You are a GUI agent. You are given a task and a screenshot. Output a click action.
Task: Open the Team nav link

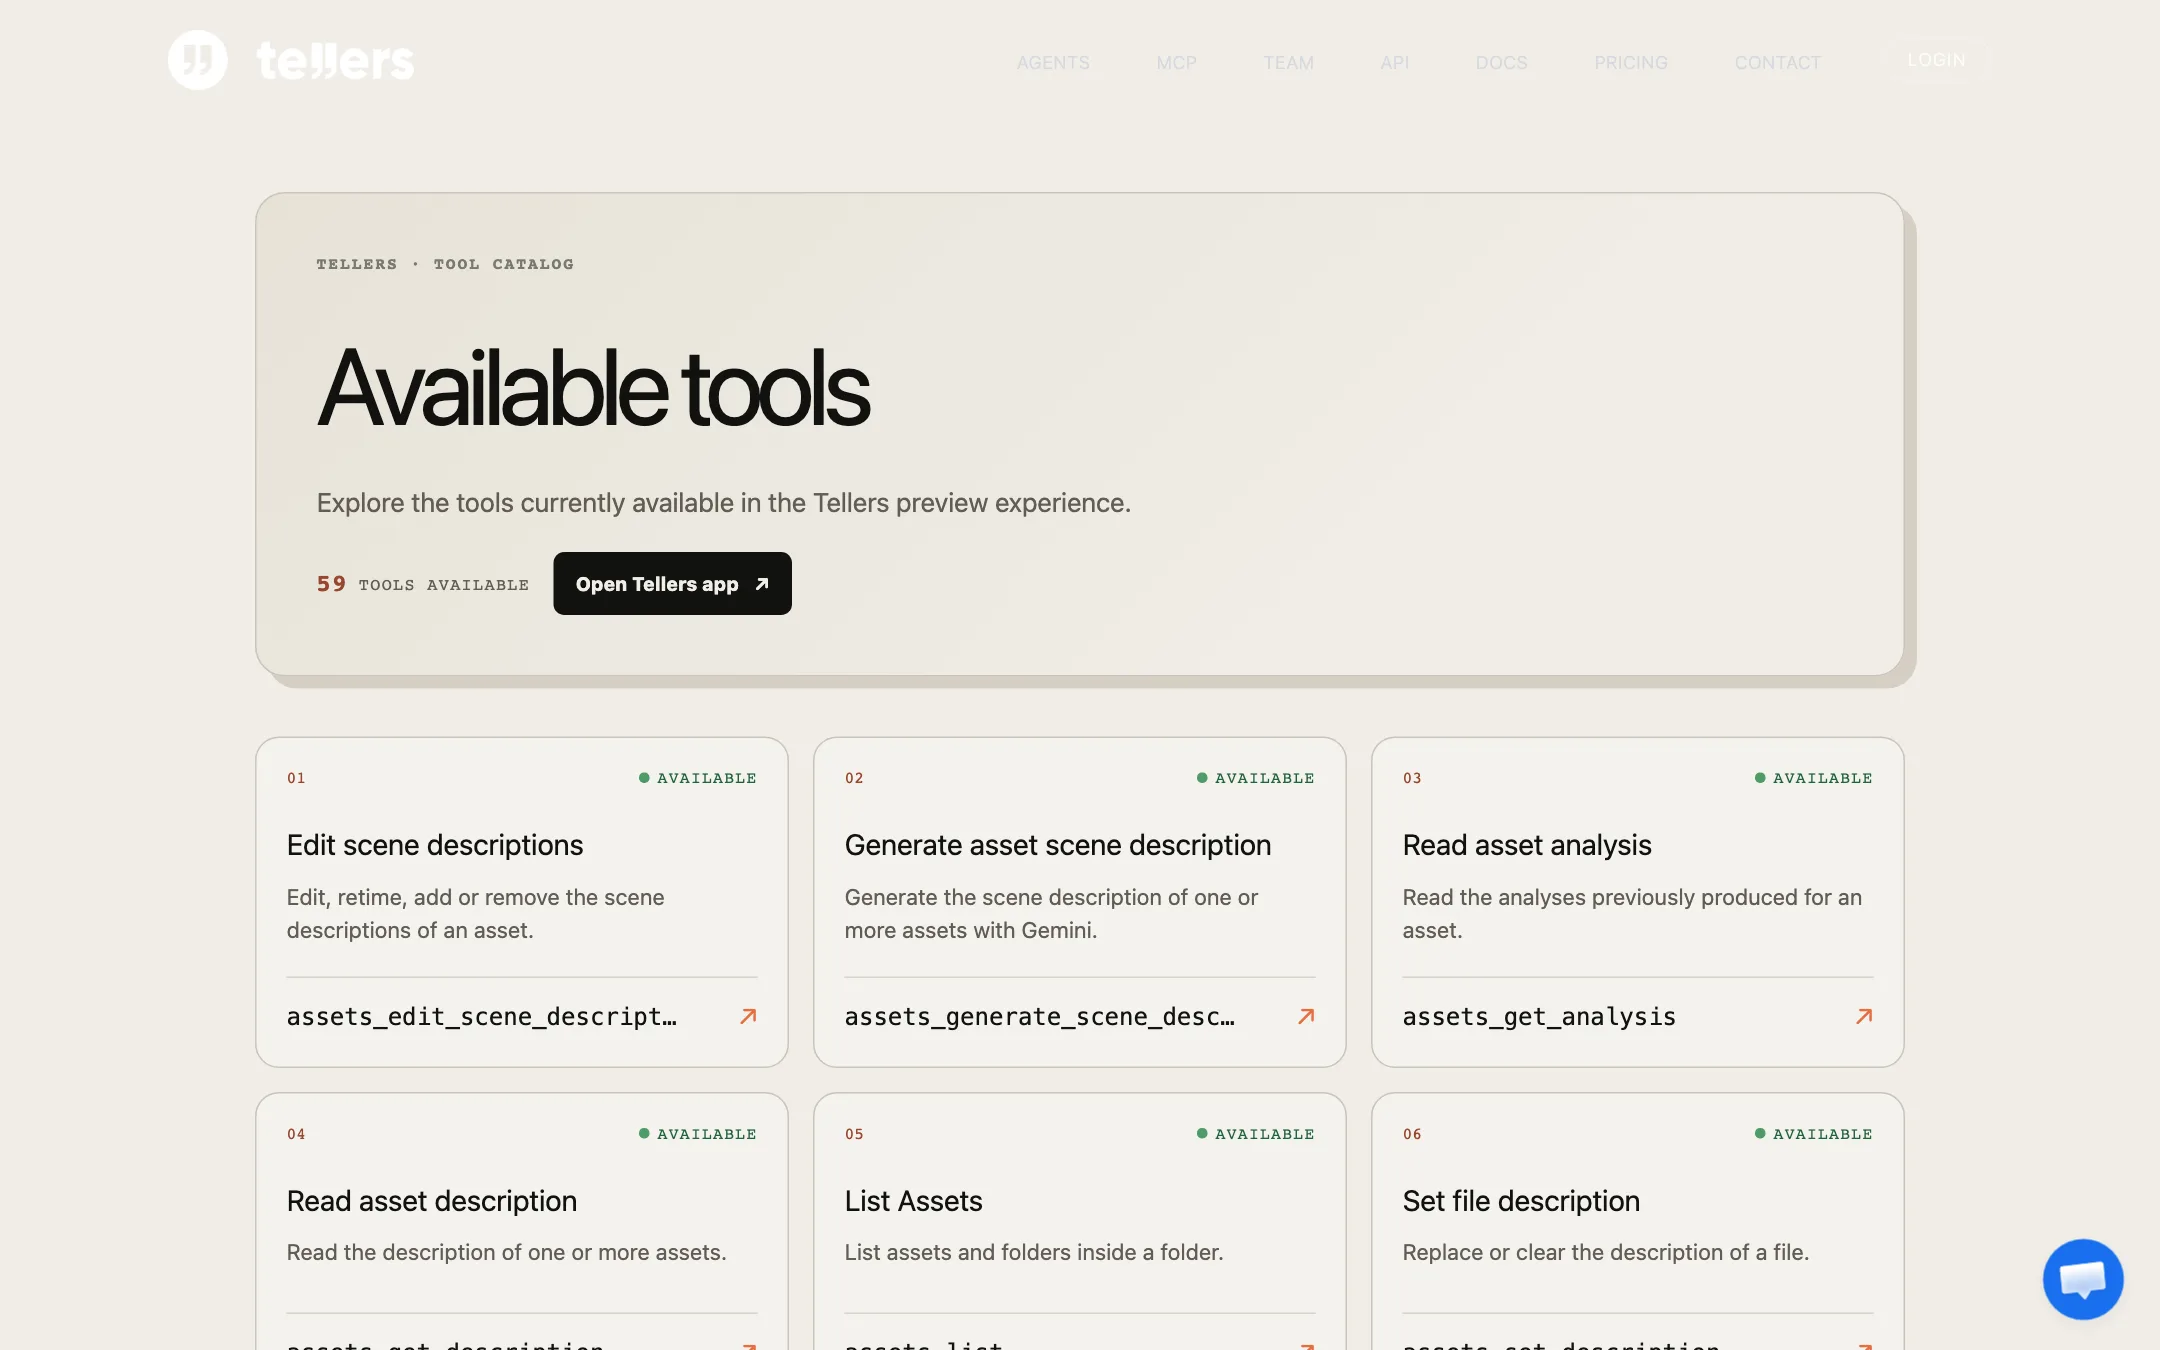1288,62
